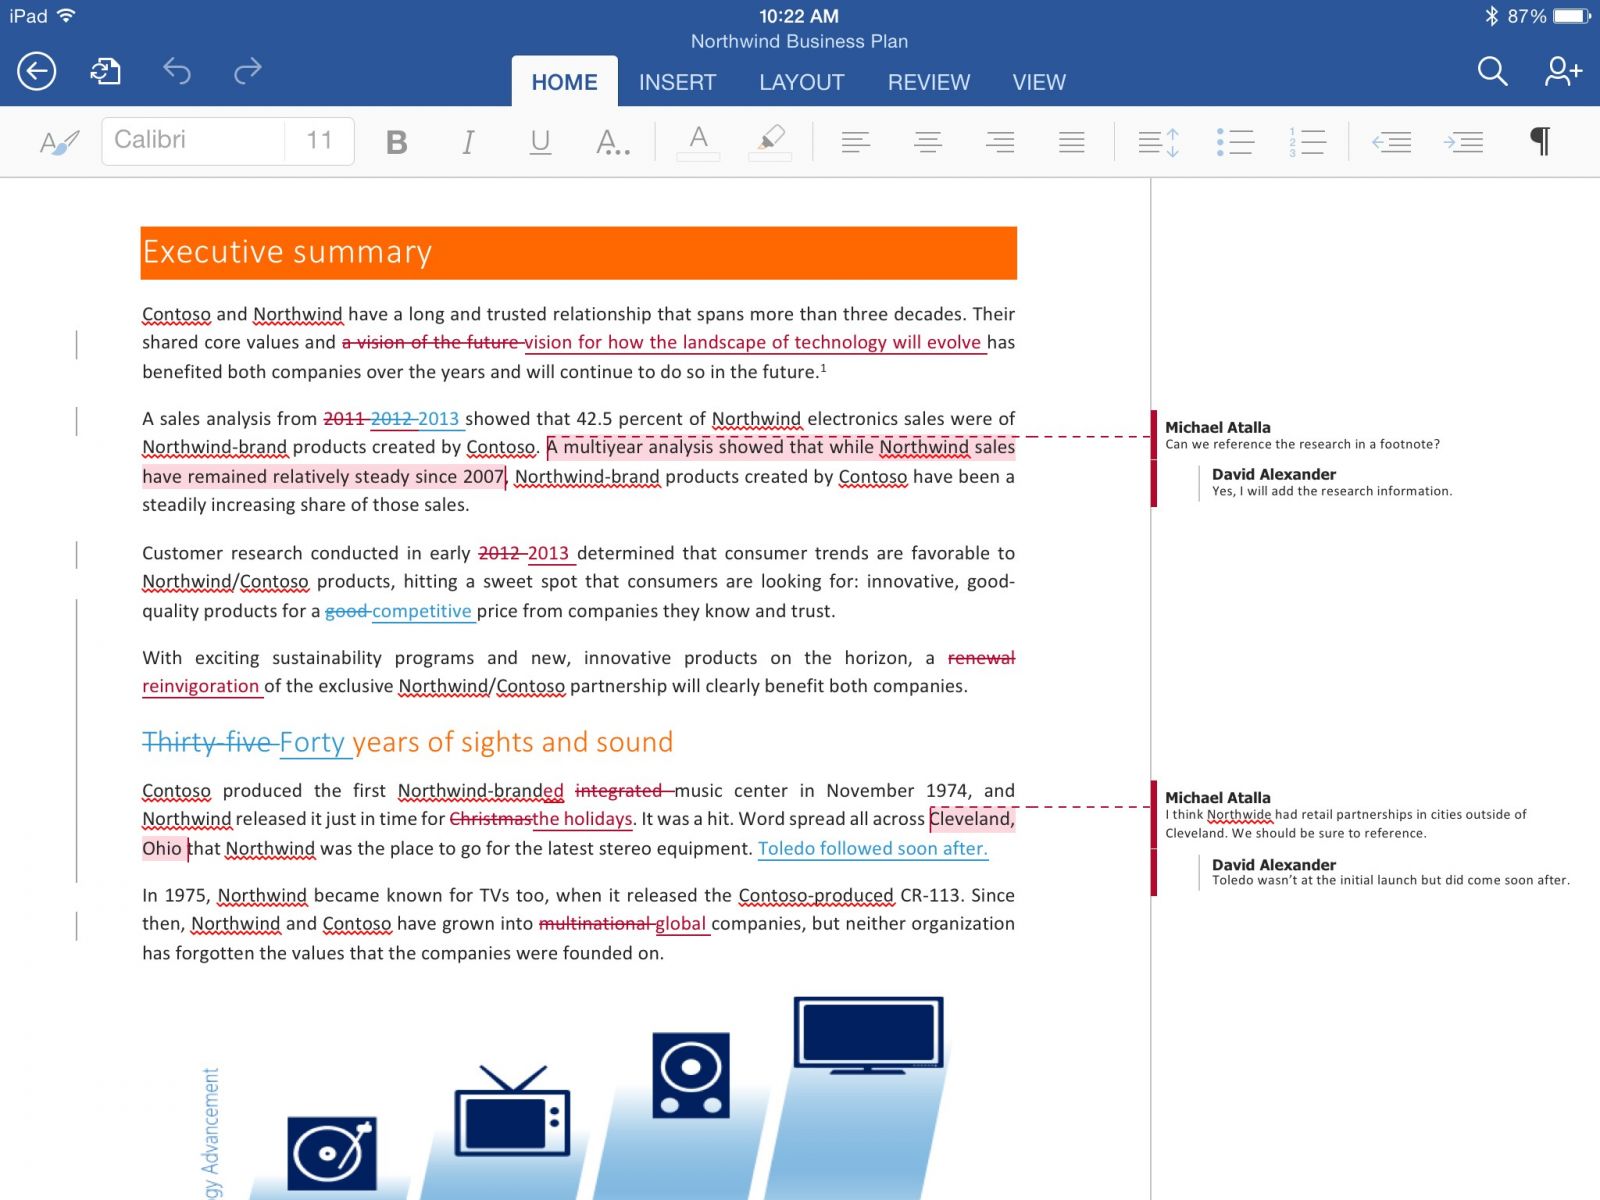Open the text styles brush icon
The height and width of the screenshot is (1200, 1600).
[59, 142]
